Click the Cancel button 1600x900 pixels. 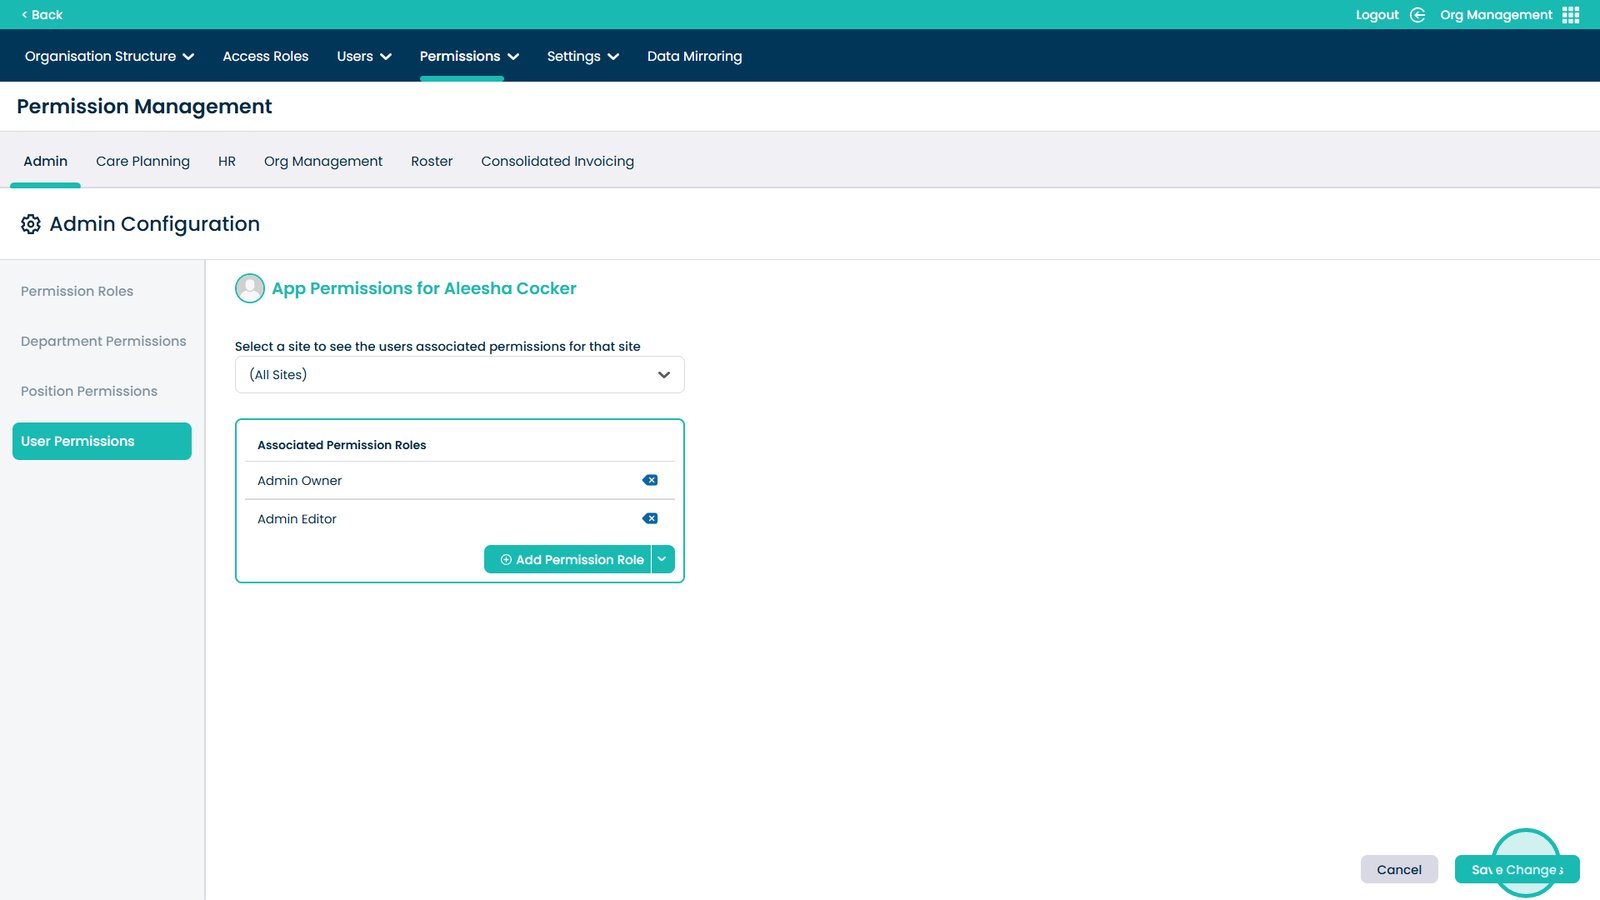point(1399,869)
